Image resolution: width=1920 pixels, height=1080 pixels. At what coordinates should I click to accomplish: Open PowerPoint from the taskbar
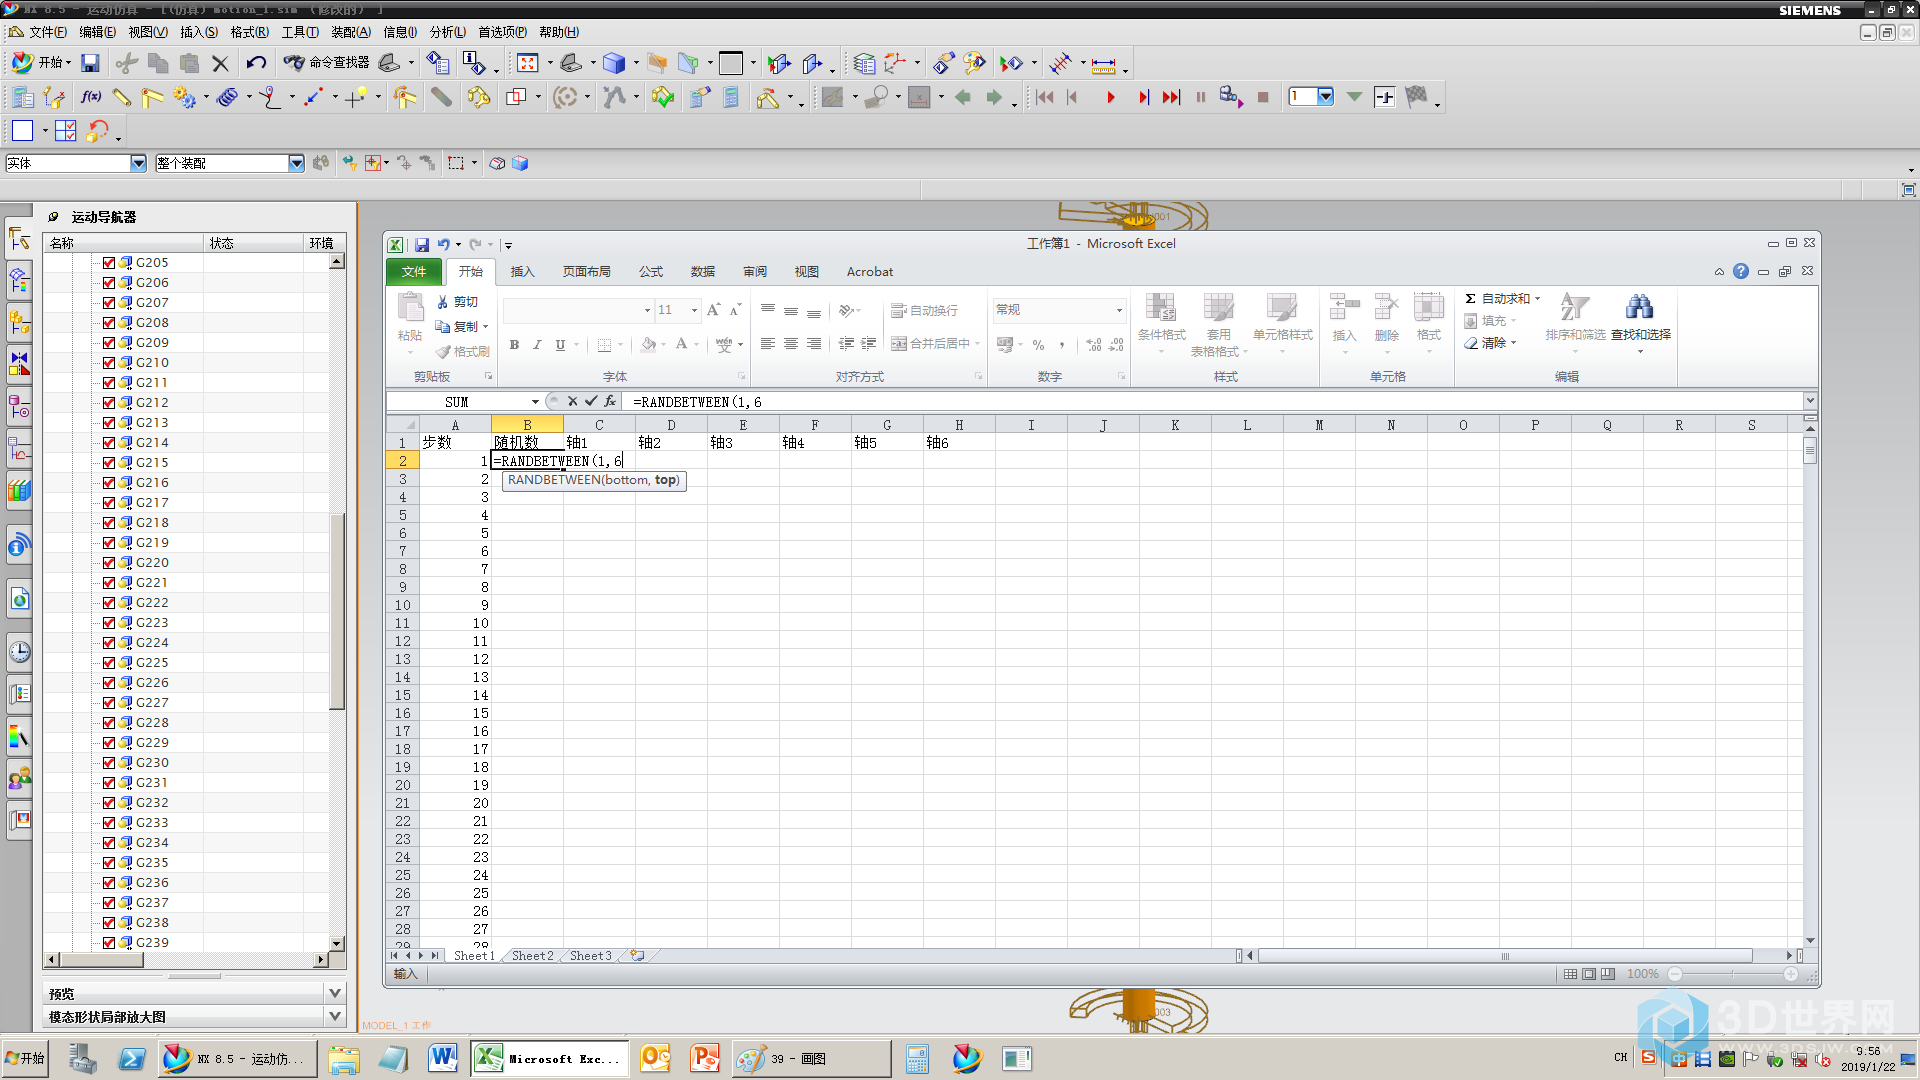coord(705,1058)
